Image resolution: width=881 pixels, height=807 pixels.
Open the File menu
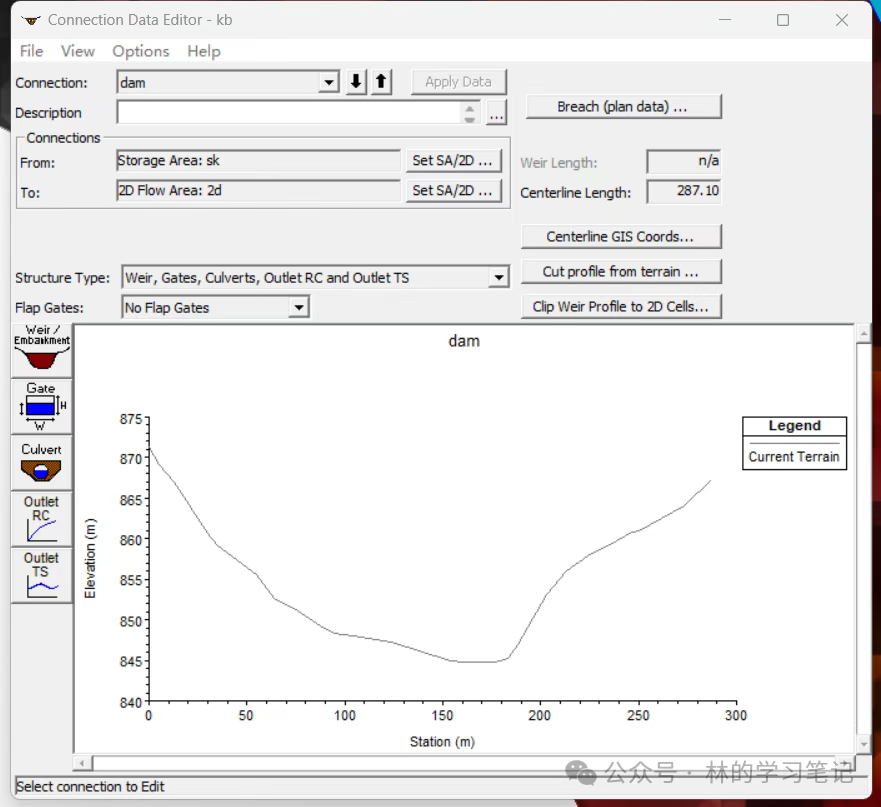point(31,51)
